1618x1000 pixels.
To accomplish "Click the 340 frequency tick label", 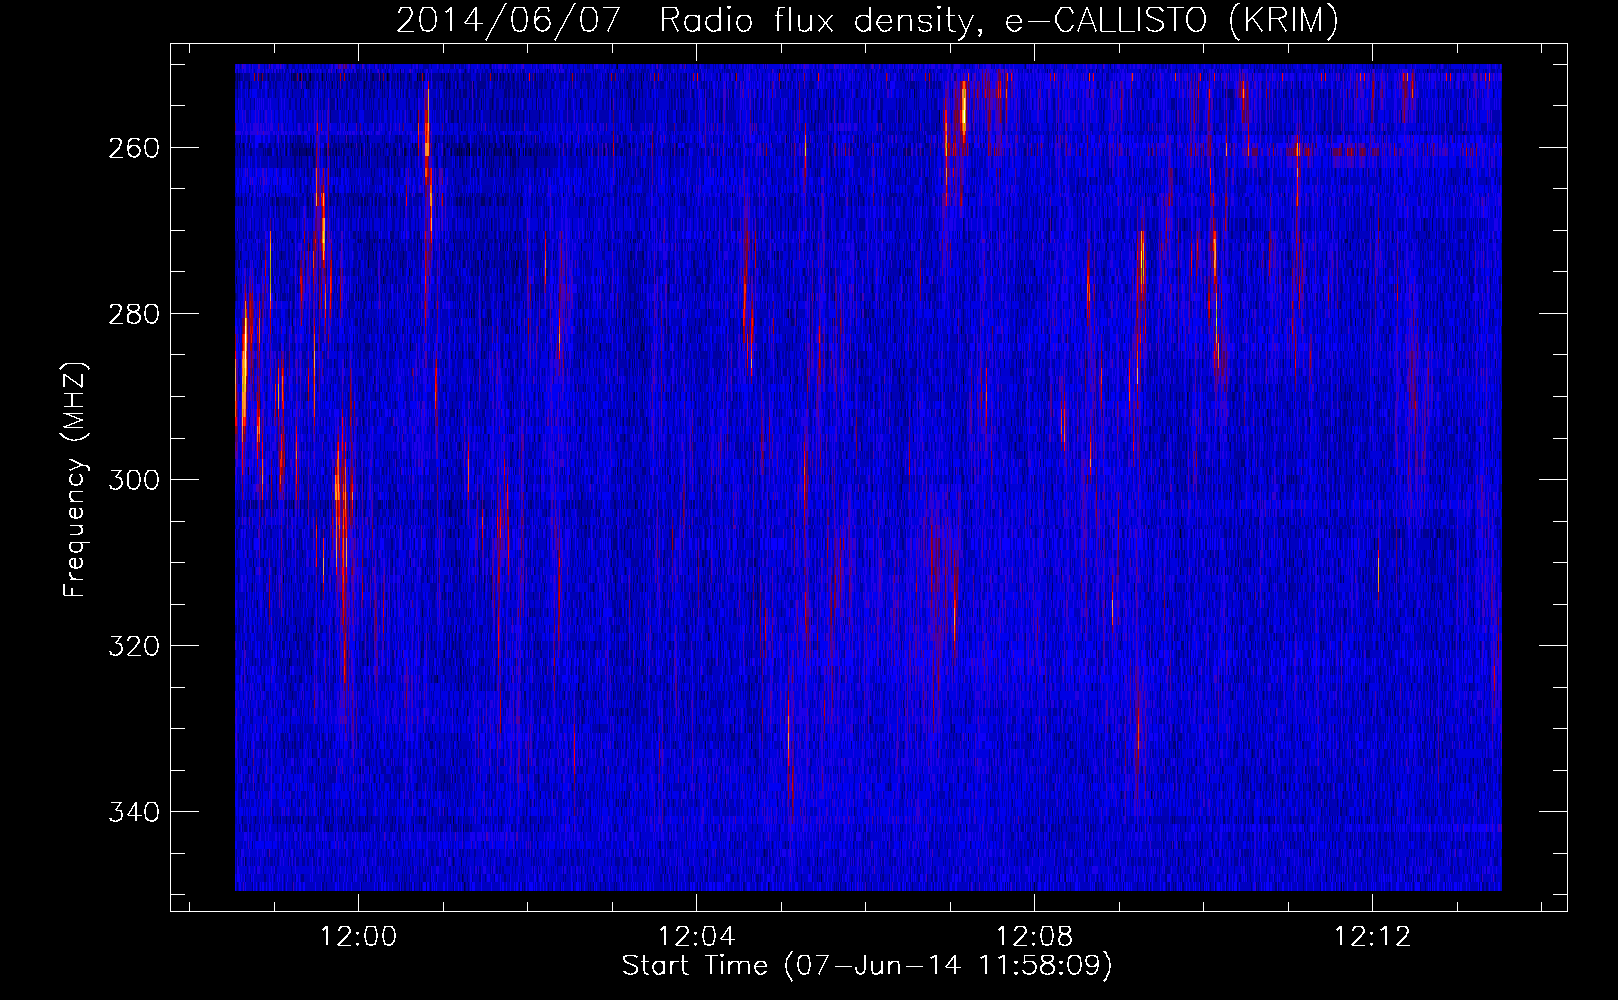I will (x=134, y=812).
